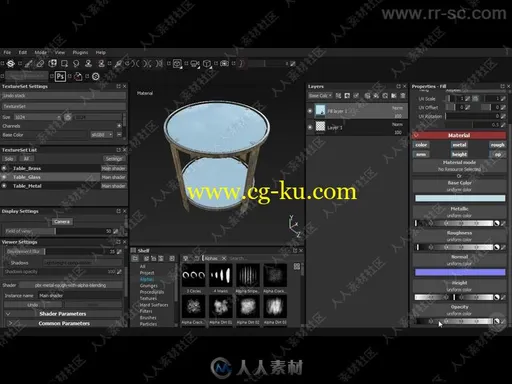This screenshot has height=384, width=512.
Task: Select the Paint brush tool
Action: (x=29, y=63)
